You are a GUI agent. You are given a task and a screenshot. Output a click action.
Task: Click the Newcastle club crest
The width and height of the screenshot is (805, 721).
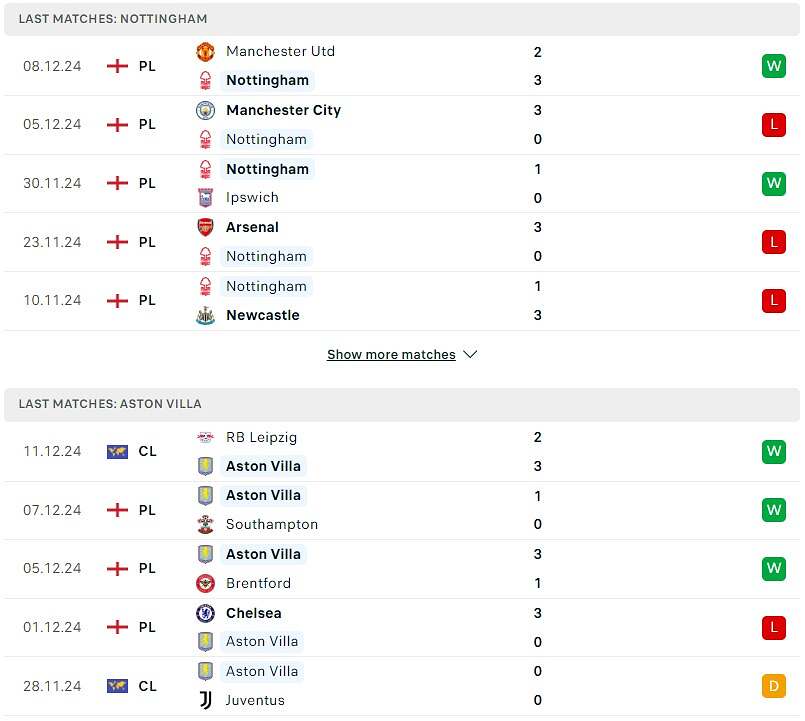pyautogui.click(x=205, y=315)
